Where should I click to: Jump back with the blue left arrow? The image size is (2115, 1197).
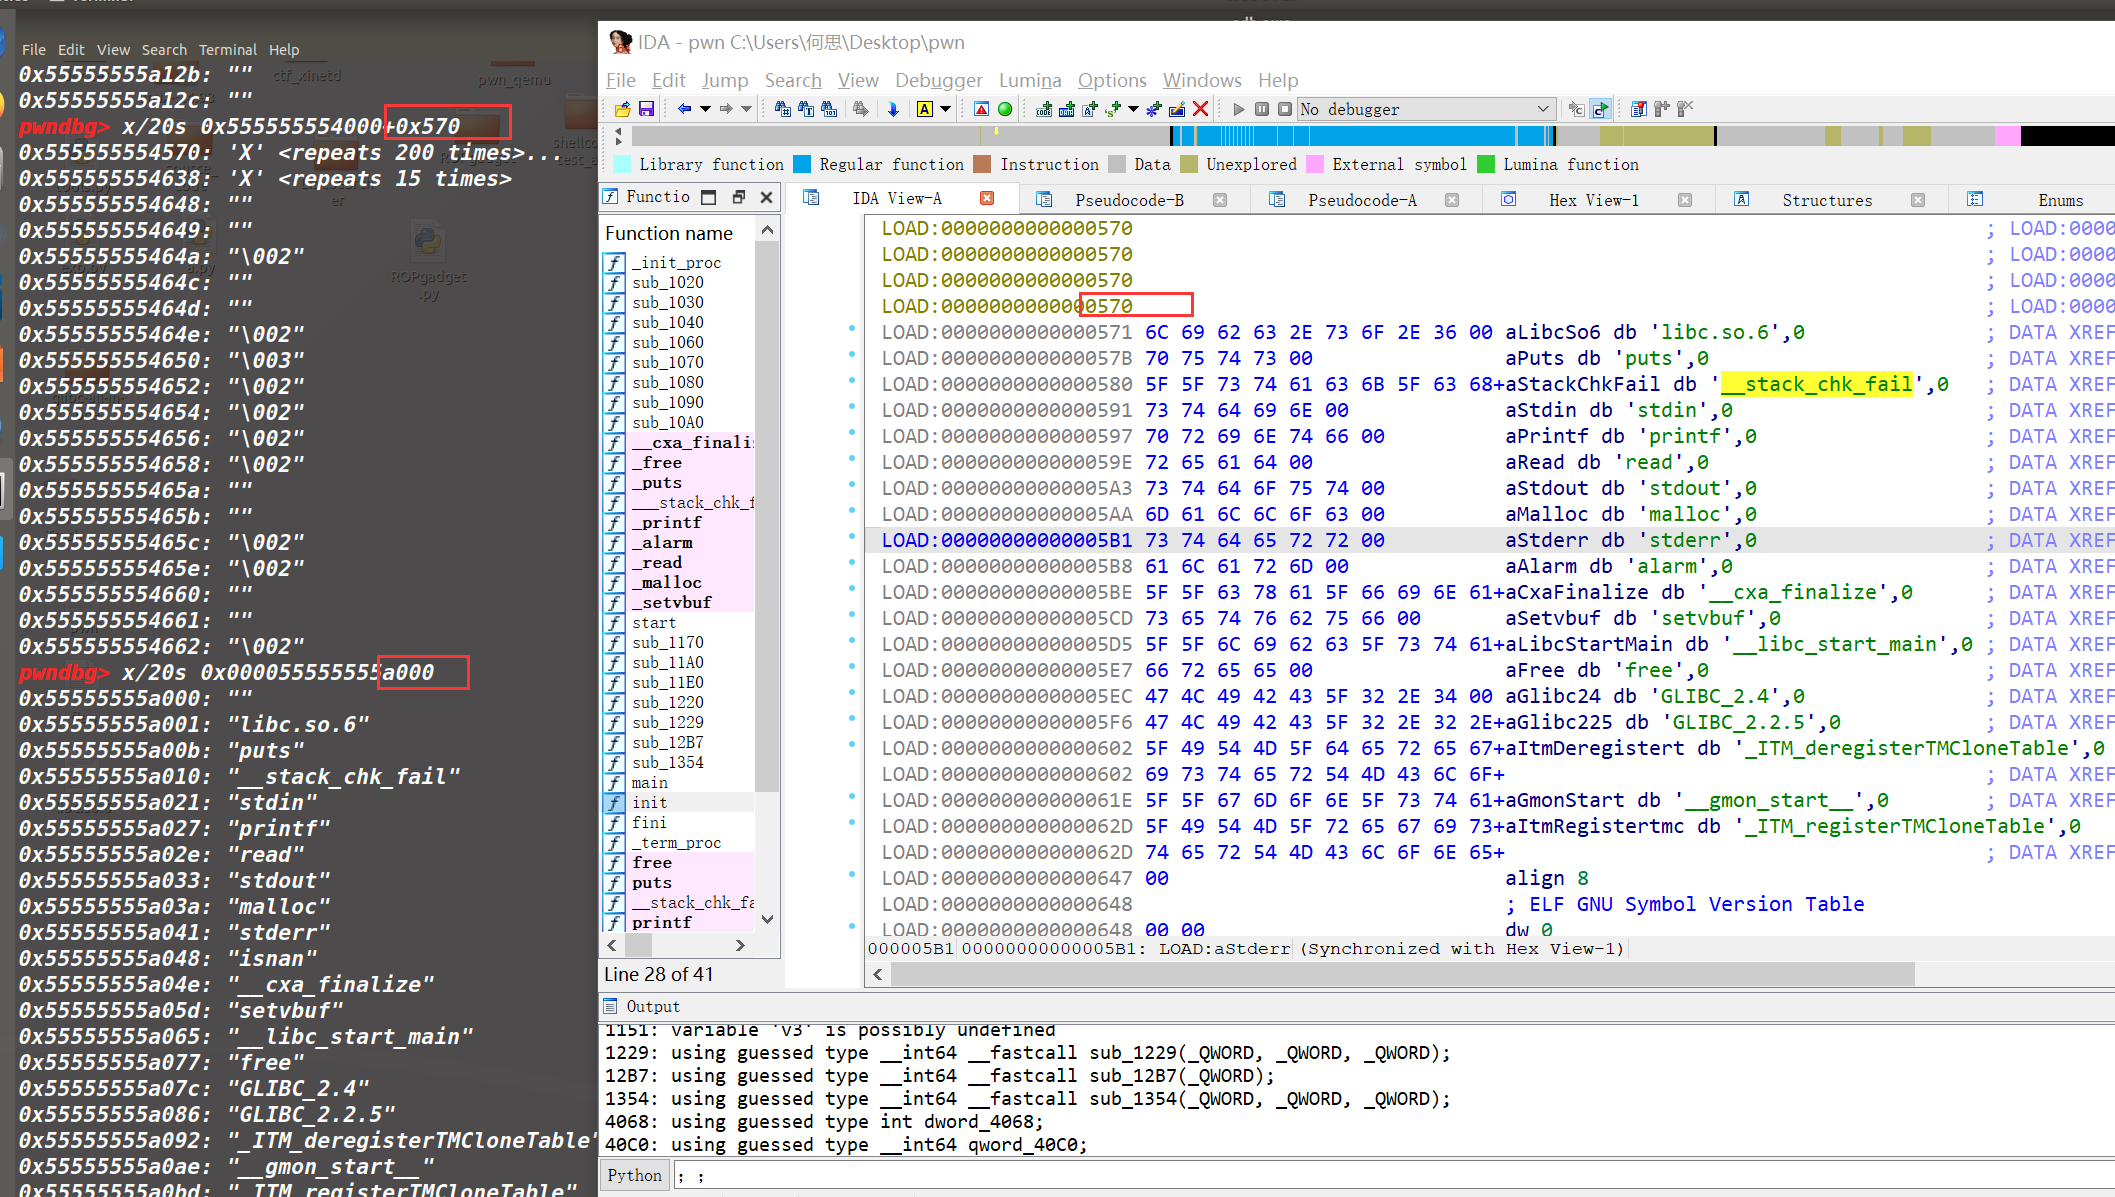click(685, 109)
